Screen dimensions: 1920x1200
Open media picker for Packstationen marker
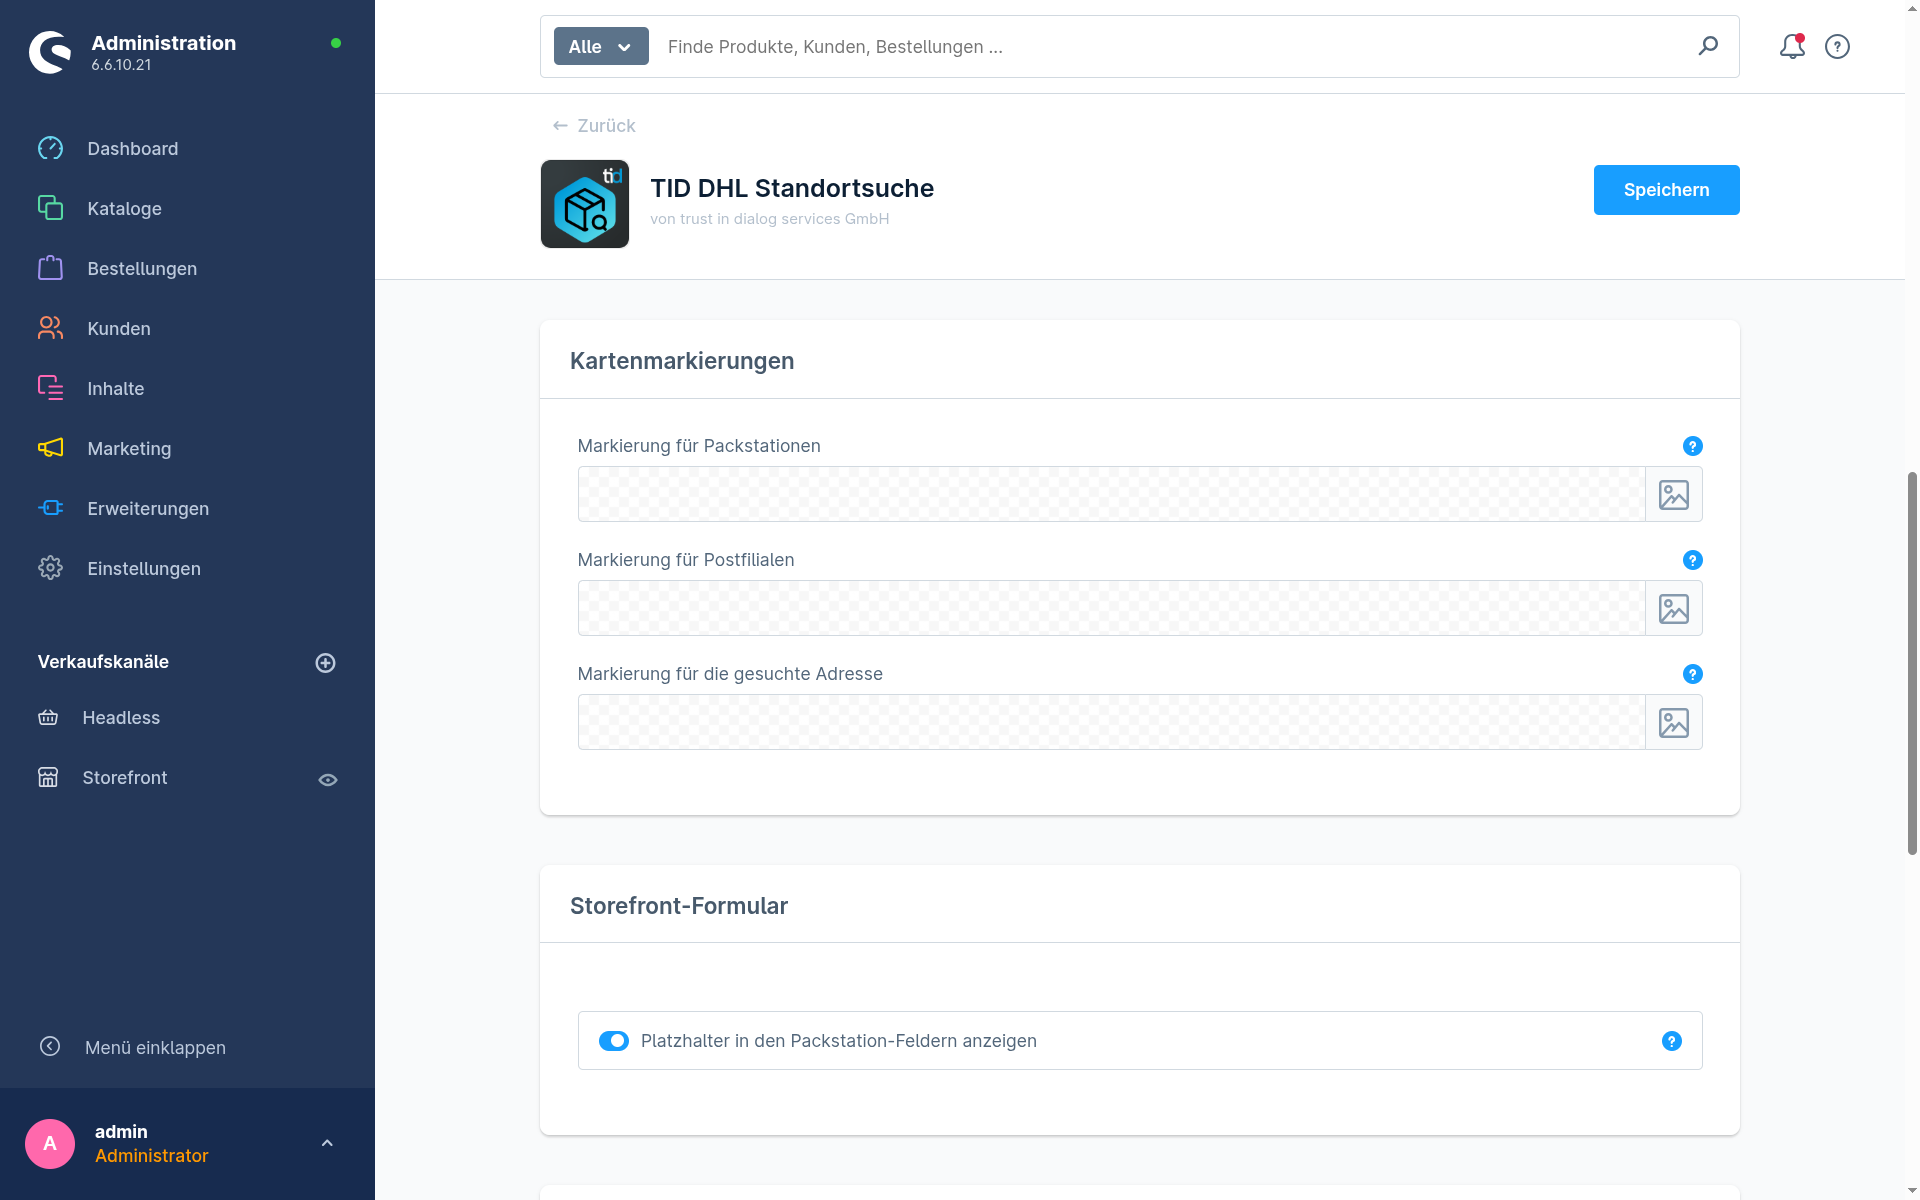[1674, 494]
